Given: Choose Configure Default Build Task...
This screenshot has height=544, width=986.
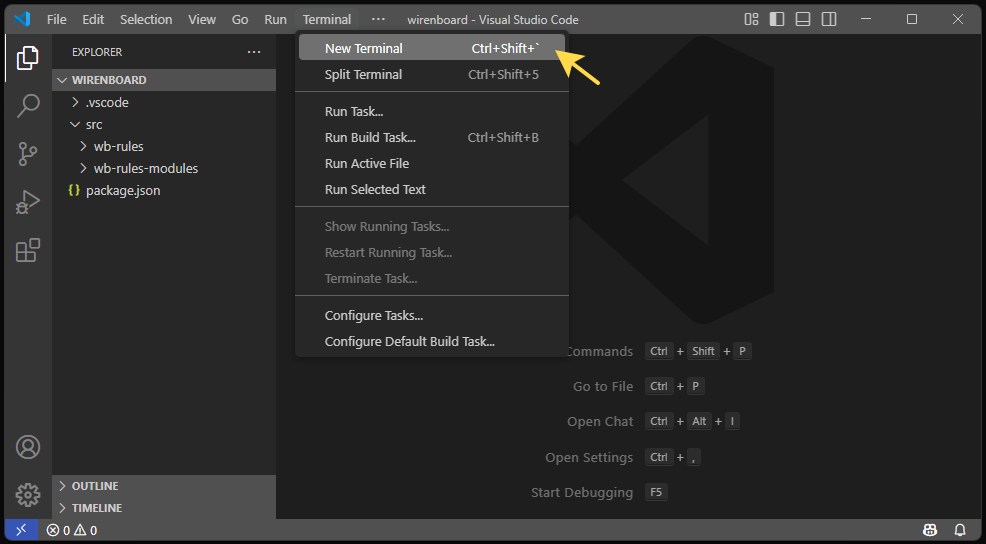Looking at the screenshot, I should (x=431, y=341).
